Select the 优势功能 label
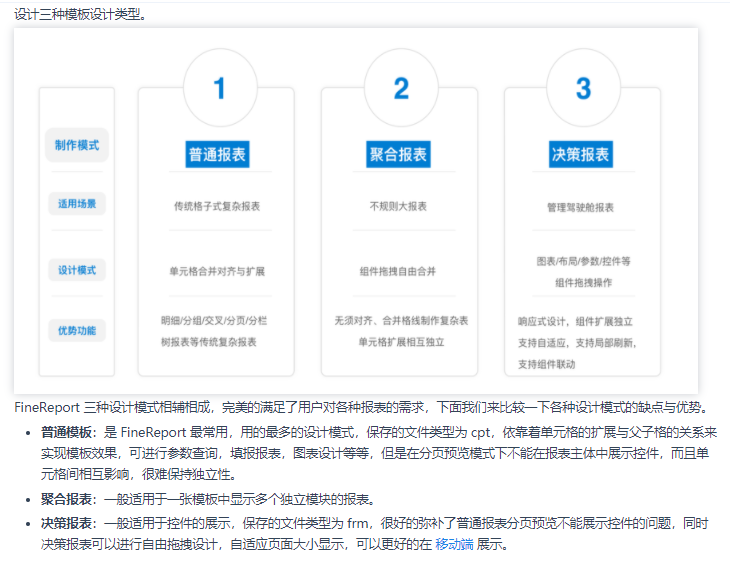 point(77,331)
